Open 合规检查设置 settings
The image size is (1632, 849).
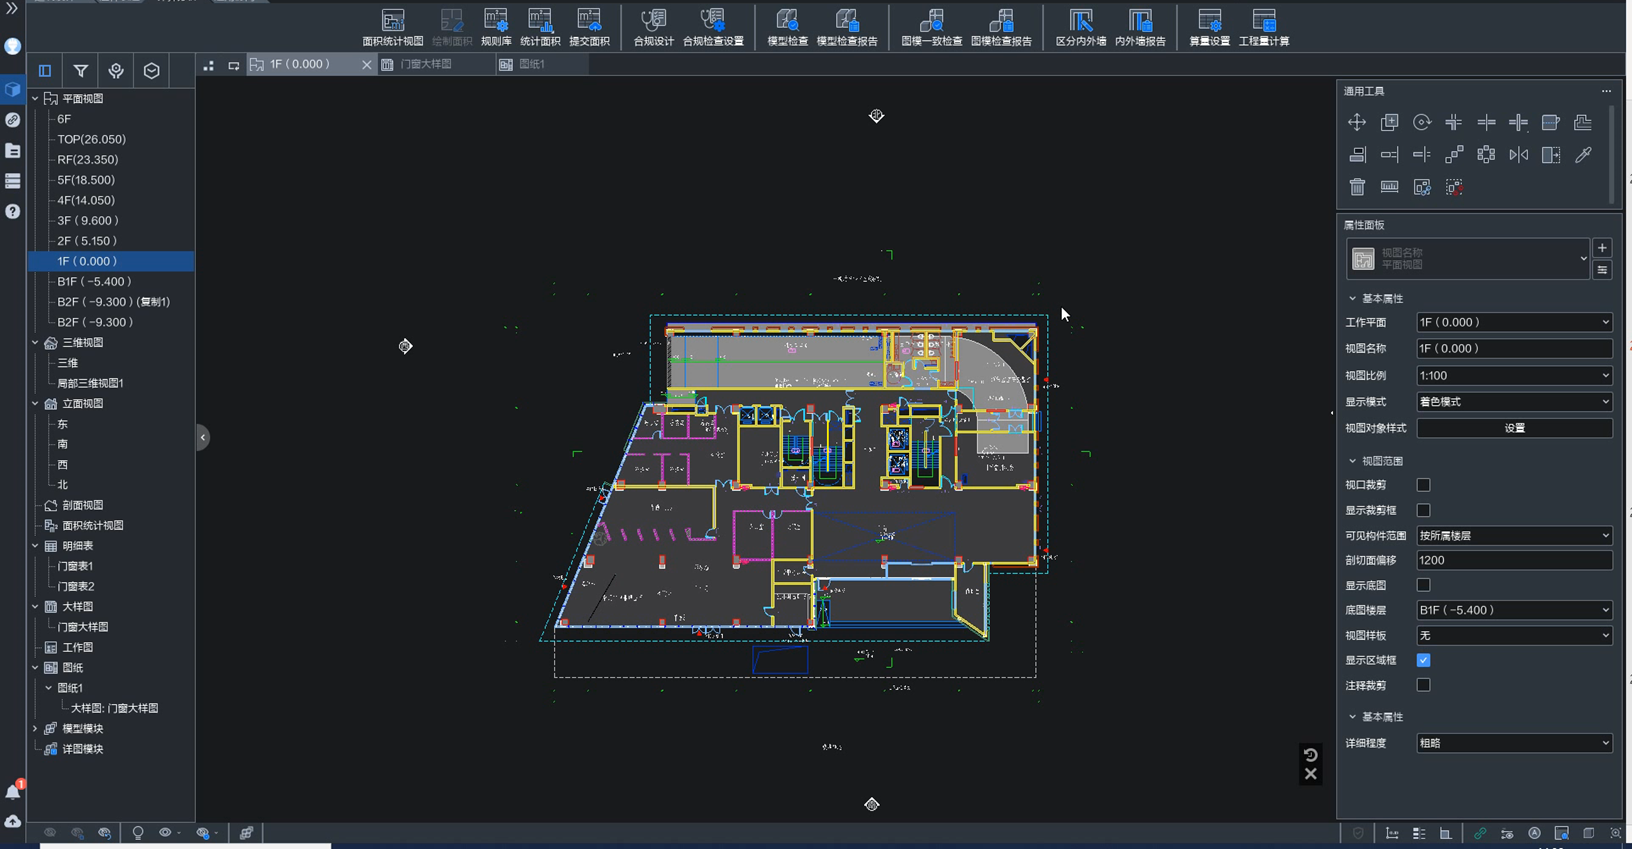[x=713, y=27]
